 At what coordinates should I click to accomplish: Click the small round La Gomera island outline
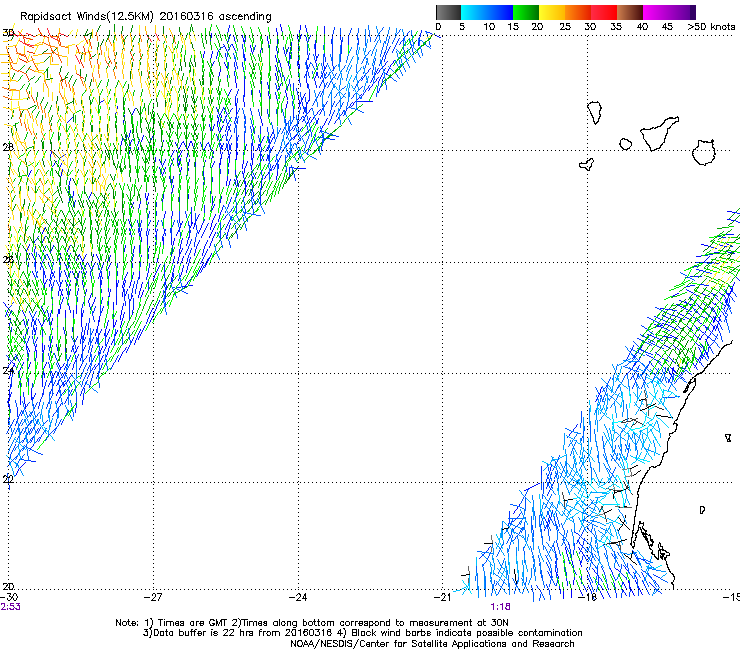pos(625,144)
